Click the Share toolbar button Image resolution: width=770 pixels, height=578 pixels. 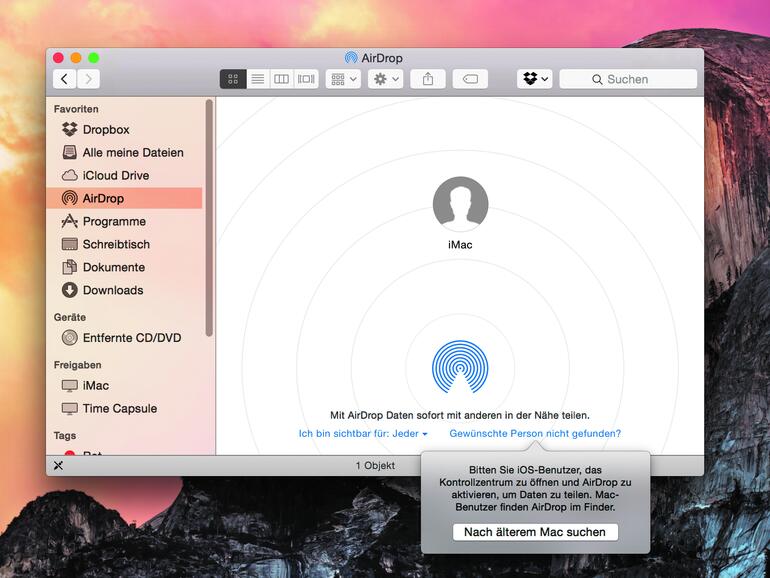coord(428,79)
